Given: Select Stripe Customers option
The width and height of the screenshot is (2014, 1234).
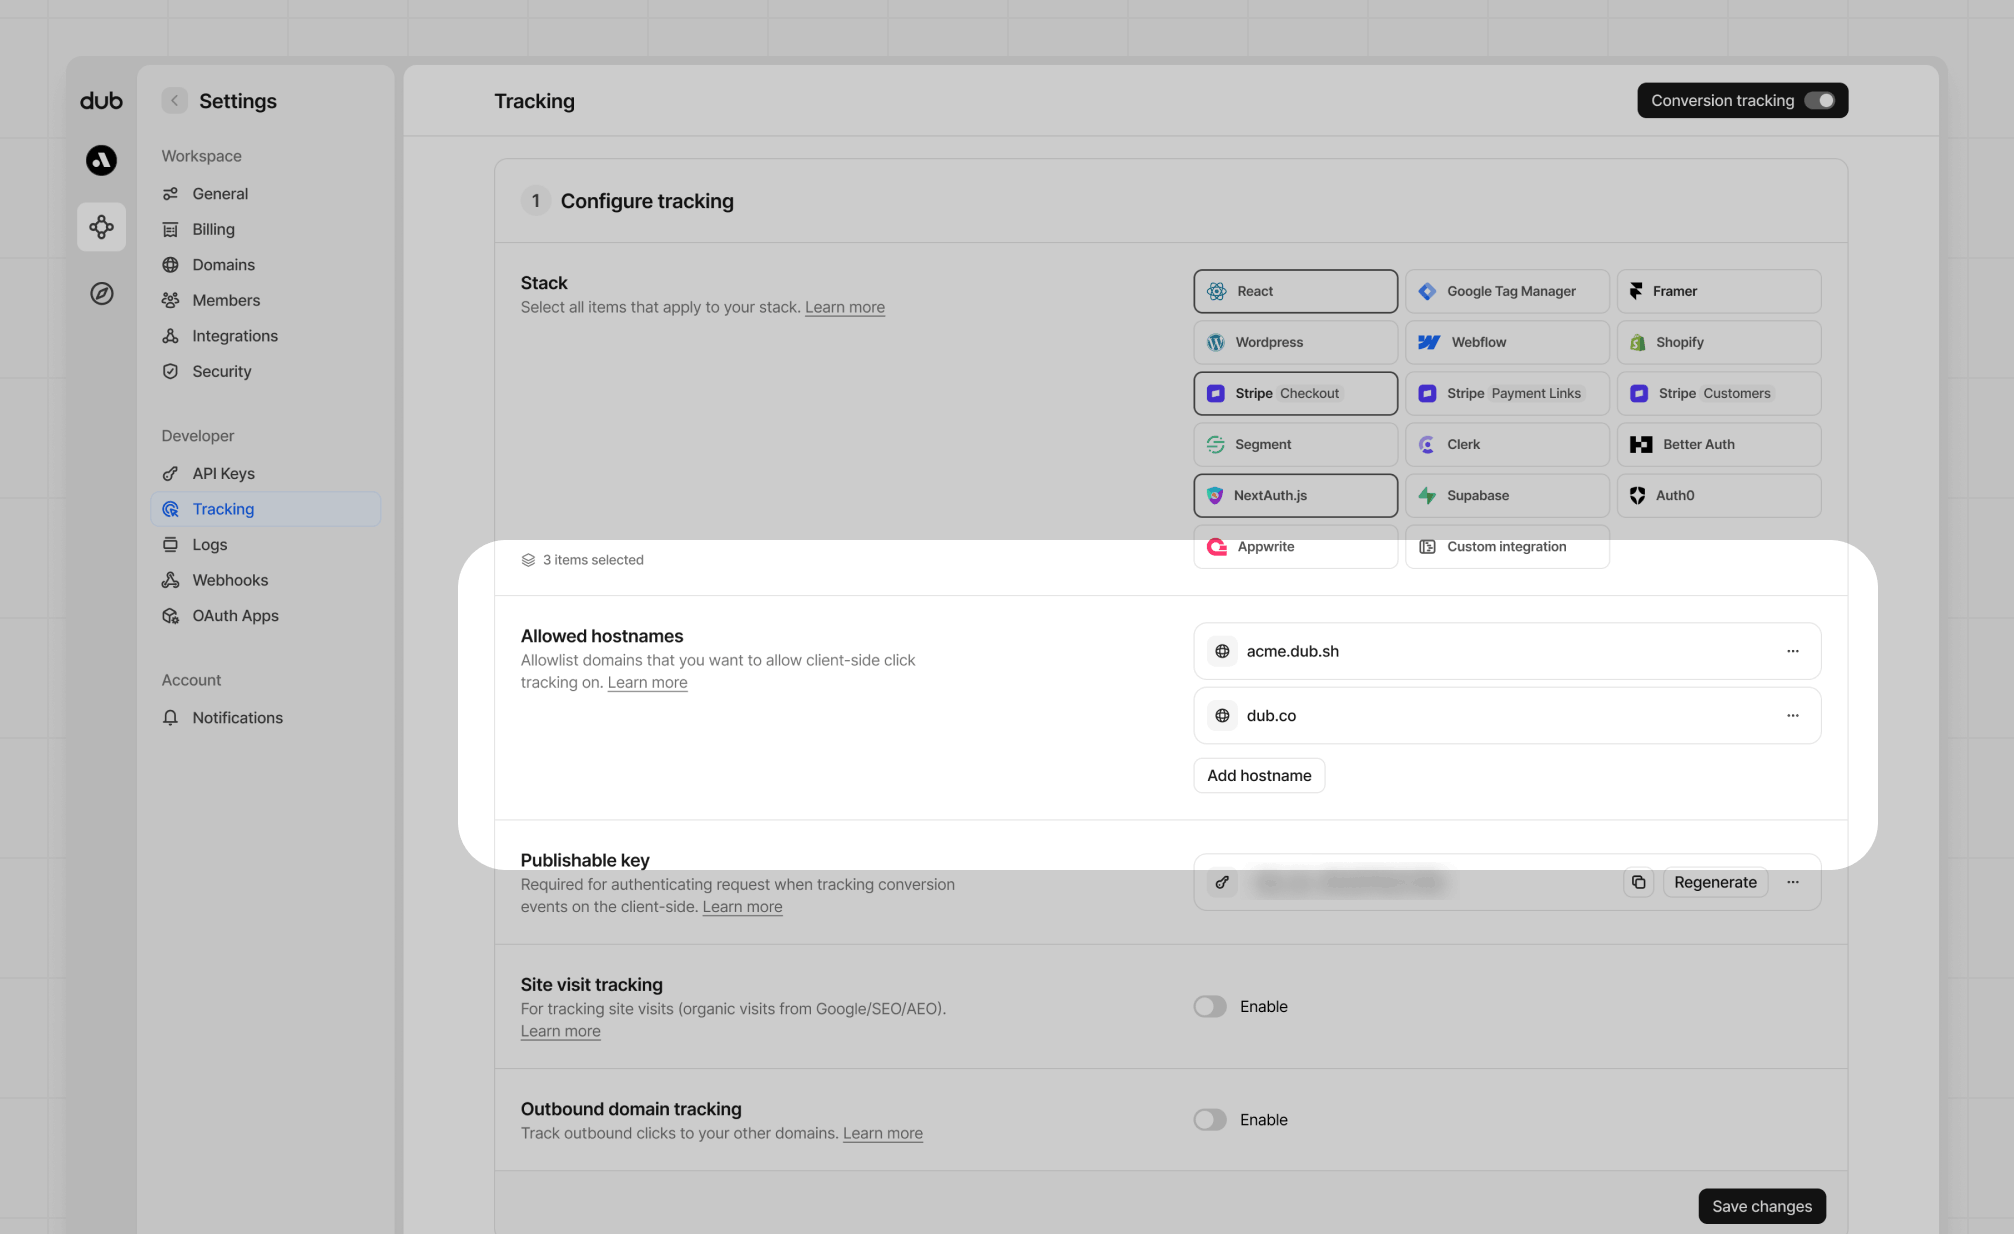Looking at the screenshot, I should tap(1719, 393).
